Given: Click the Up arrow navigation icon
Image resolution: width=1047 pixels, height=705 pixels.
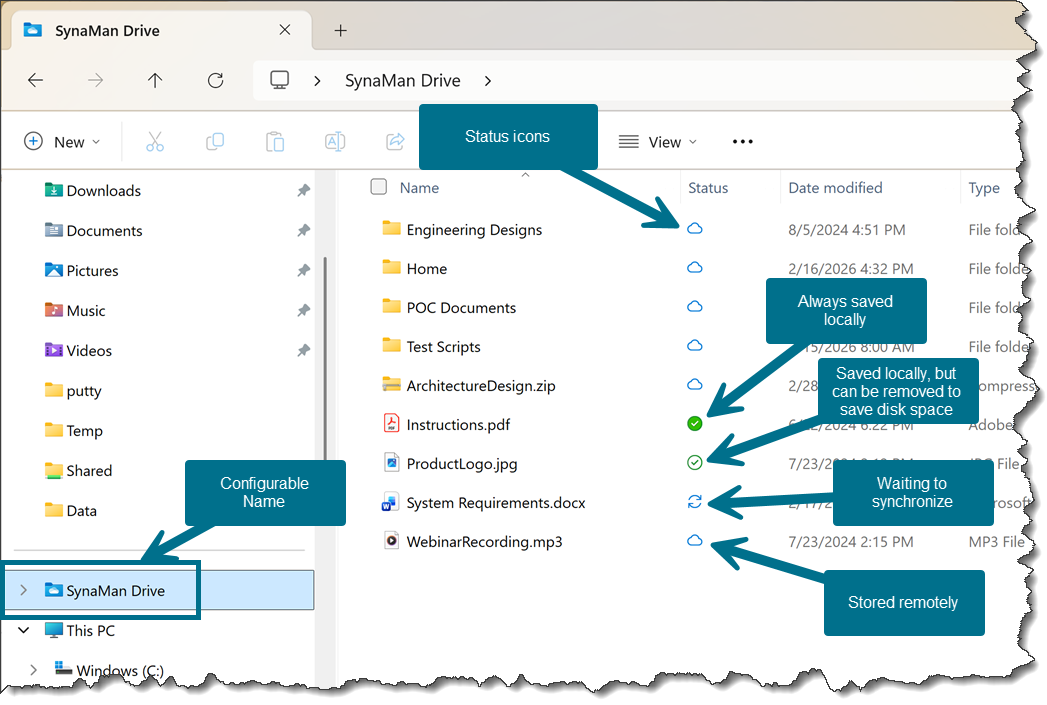Looking at the screenshot, I should point(155,81).
